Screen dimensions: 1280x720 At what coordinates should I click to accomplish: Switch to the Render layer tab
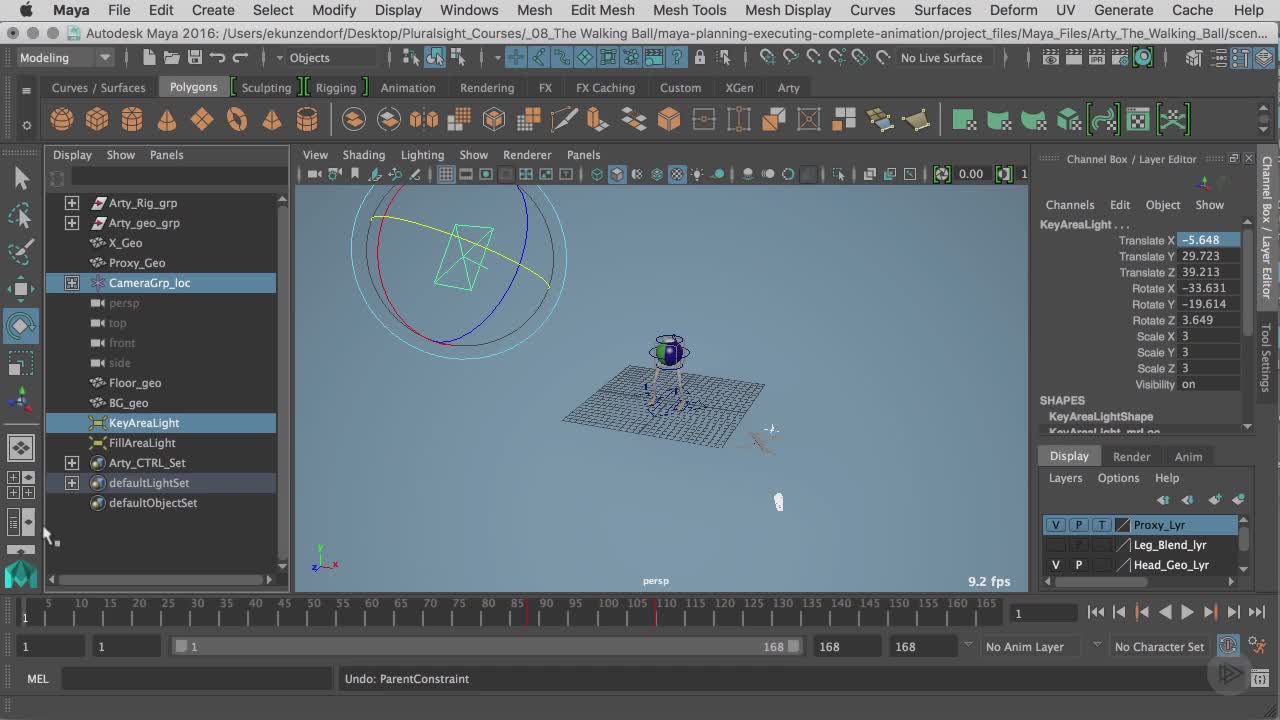(x=1131, y=456)
